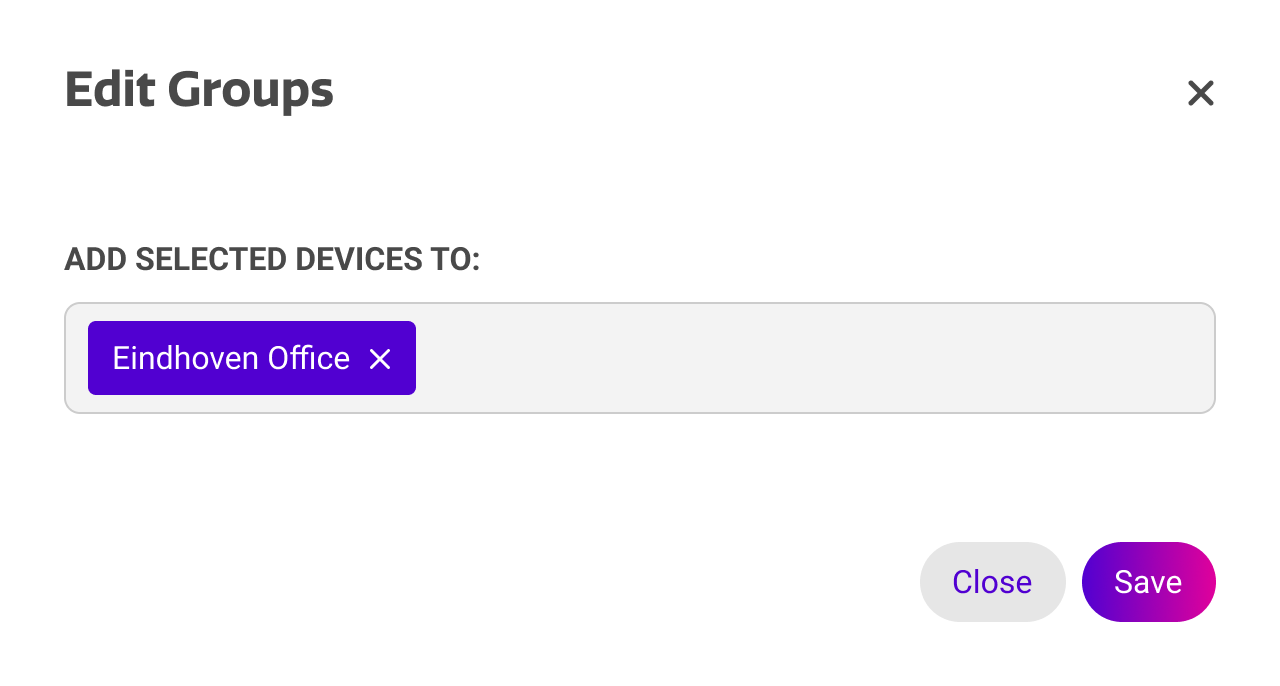The image size is (1280, 686).
Task: Click the Add Selected Devices To label
Action: [272, 260]
